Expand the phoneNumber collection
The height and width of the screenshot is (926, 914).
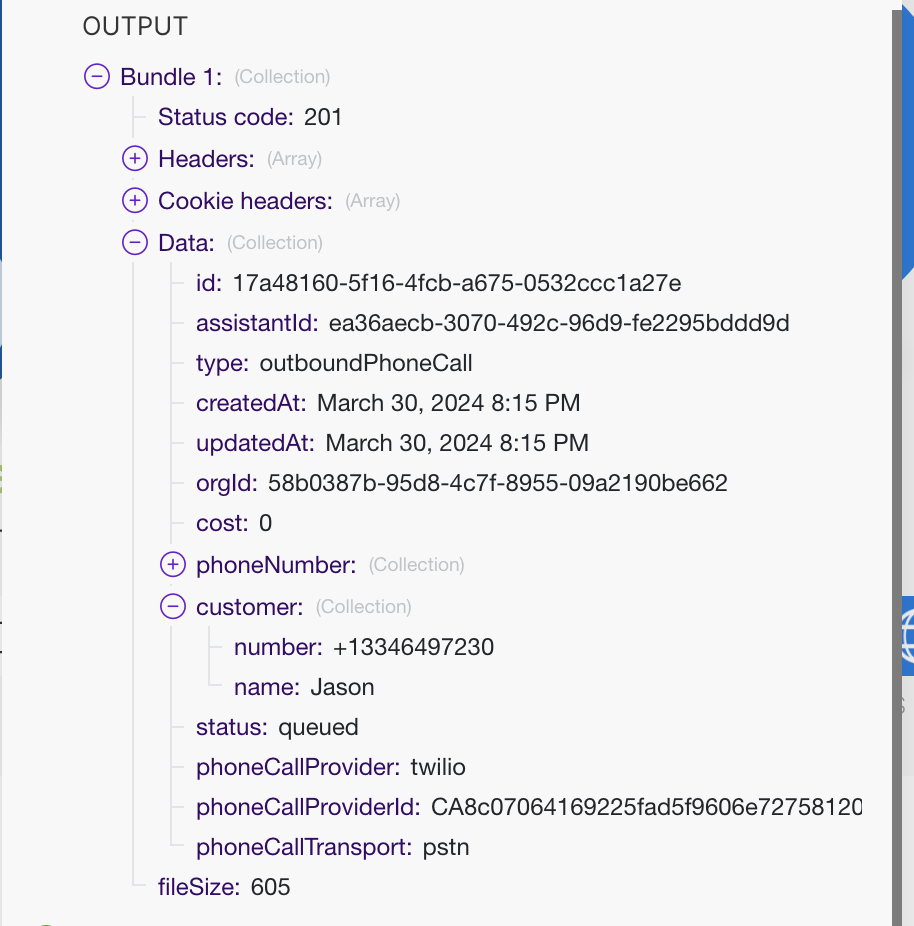point(172,564)
